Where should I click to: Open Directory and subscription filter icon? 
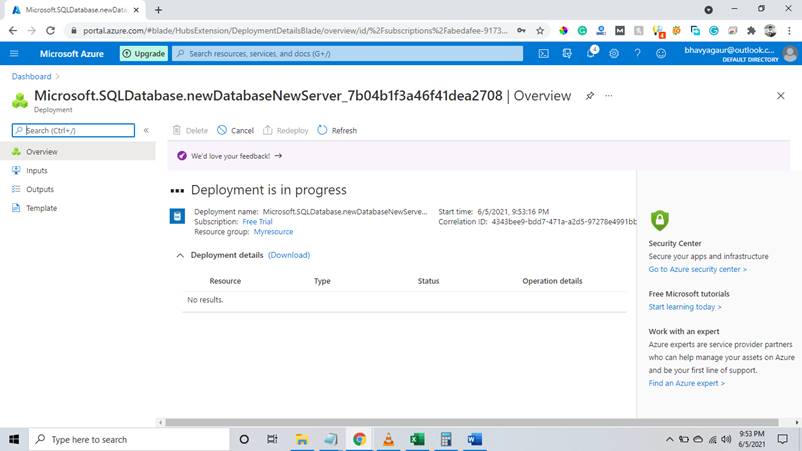pos(567,53)
